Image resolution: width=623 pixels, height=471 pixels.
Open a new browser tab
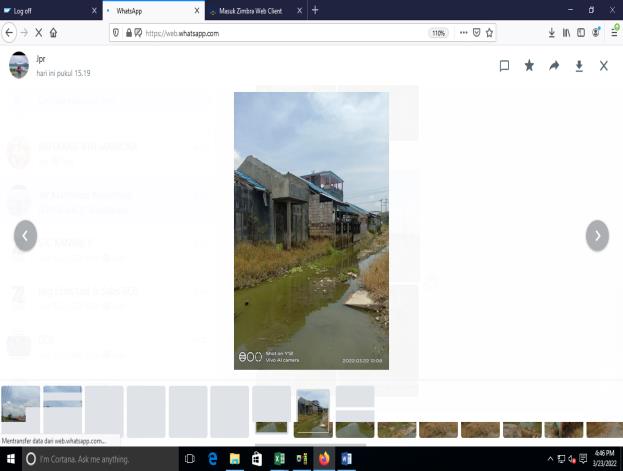315,10
